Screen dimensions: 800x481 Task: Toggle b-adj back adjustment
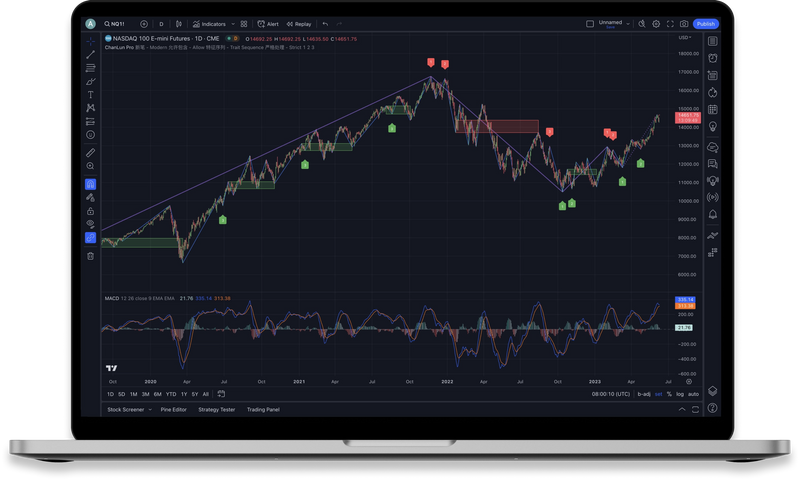pos(644,394)
